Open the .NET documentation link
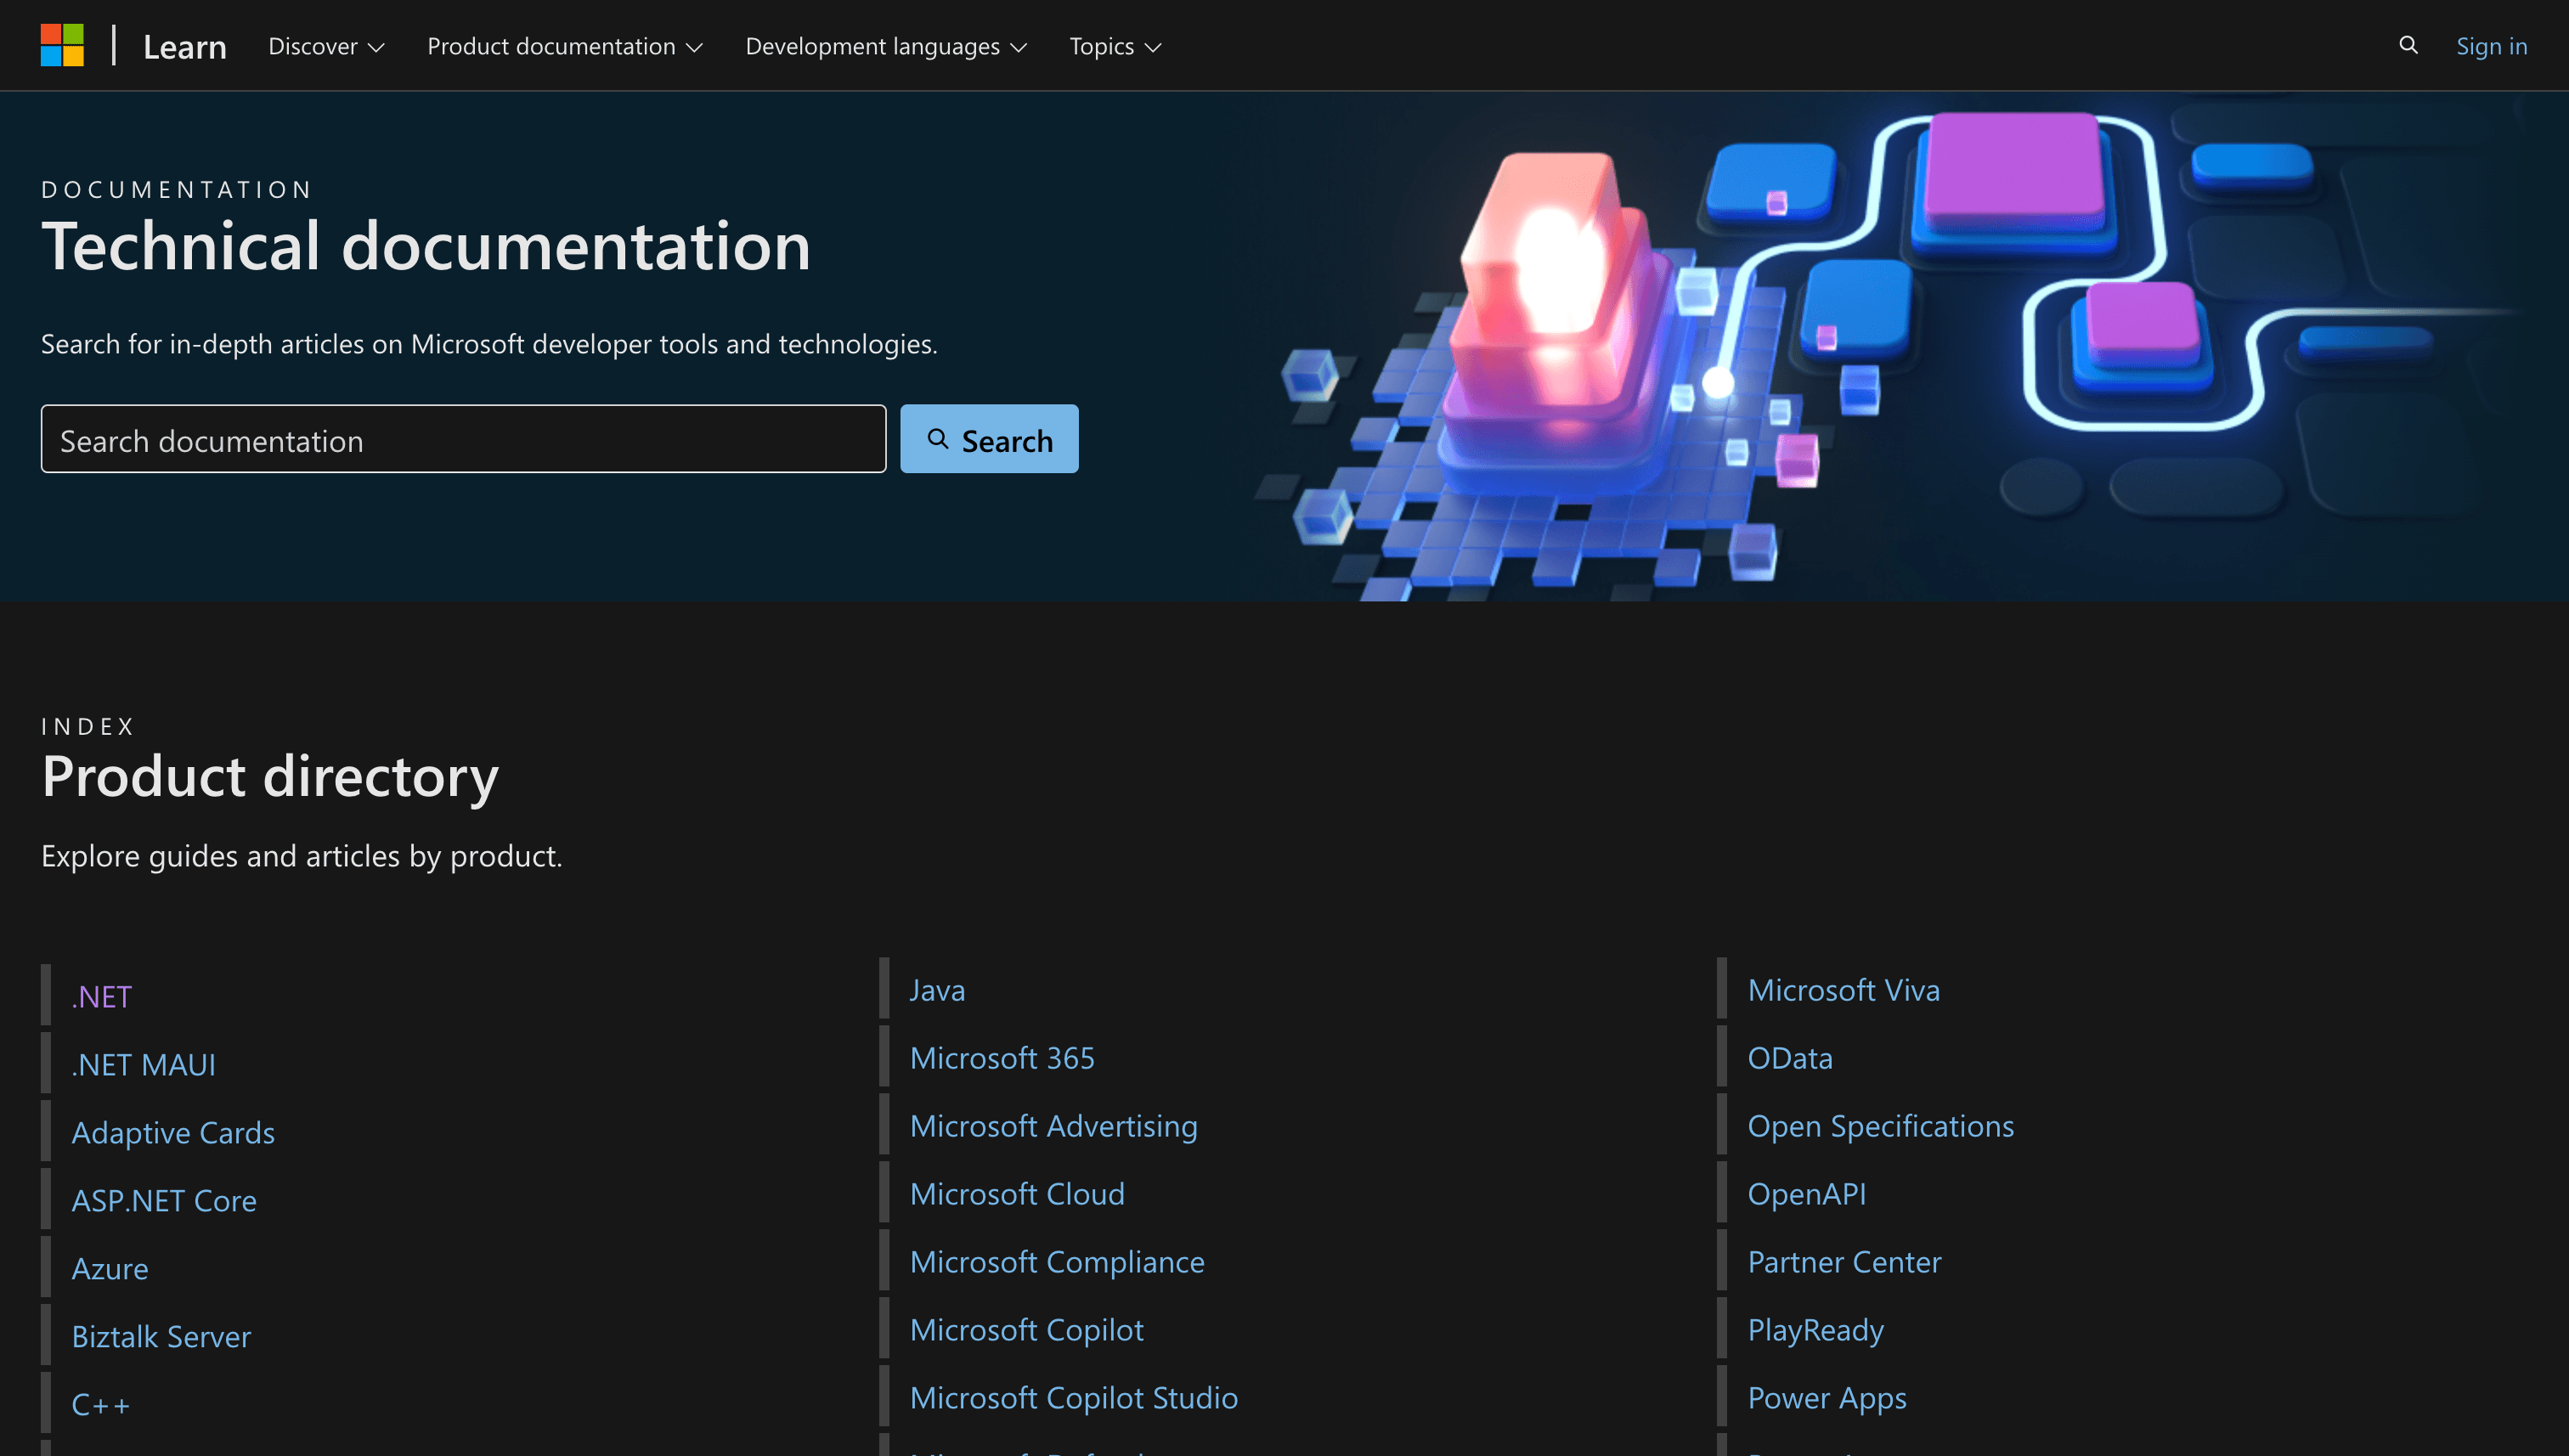 102,996
